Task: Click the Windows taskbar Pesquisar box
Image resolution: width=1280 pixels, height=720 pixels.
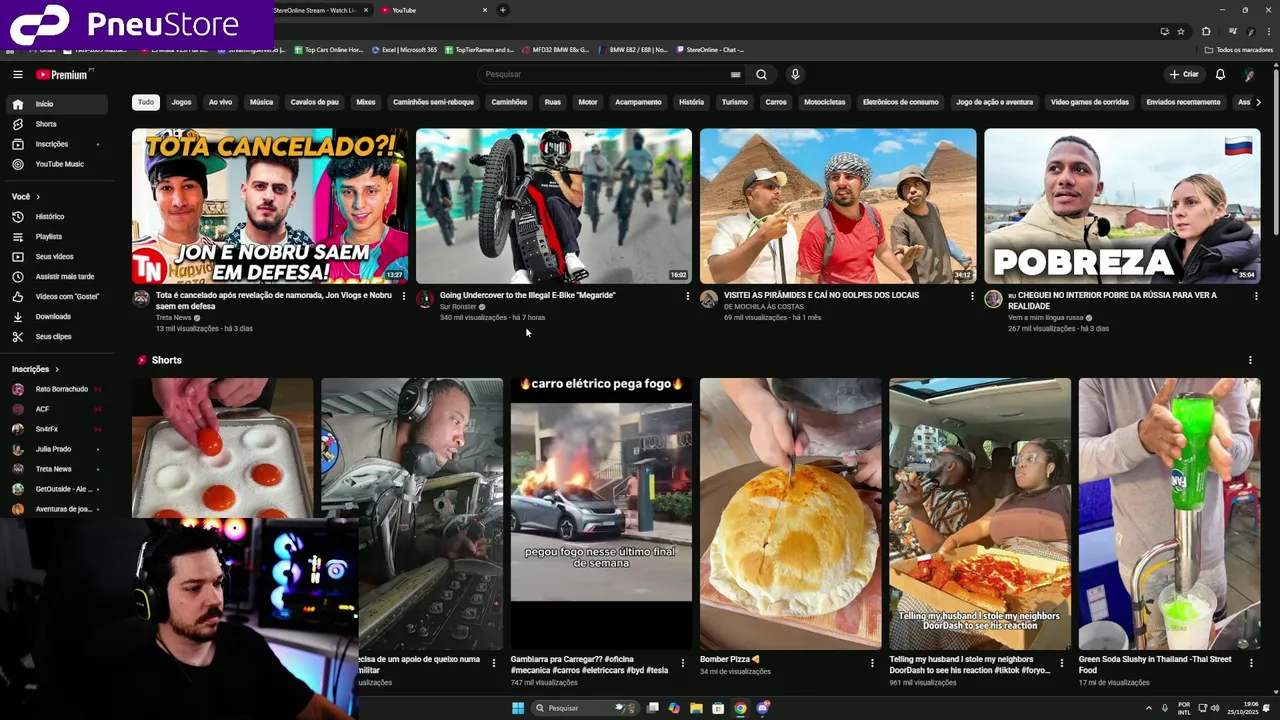Action: (x=586, y=708)
